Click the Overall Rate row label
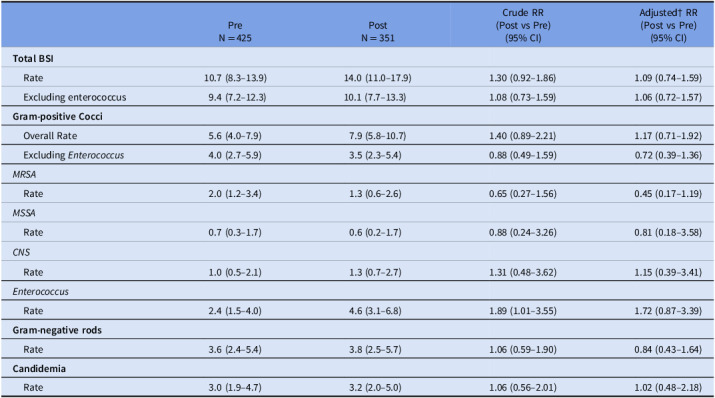Image resolution: width=715 pixels, height=398 pixels. [x=50, y=136]
